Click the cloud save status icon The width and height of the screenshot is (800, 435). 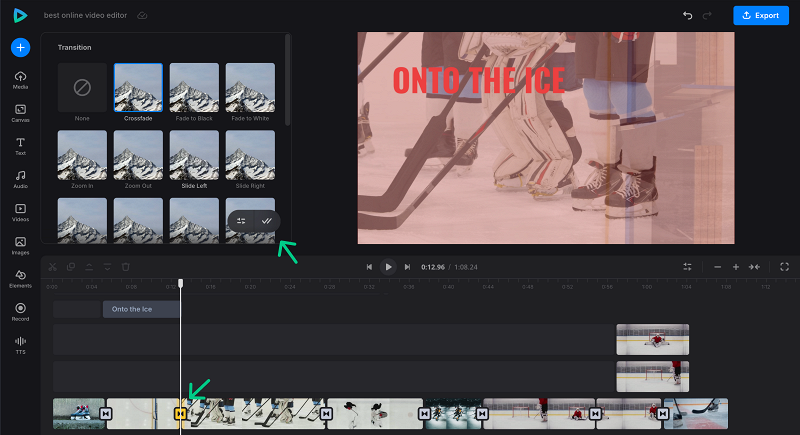click(x=142, y=15)
